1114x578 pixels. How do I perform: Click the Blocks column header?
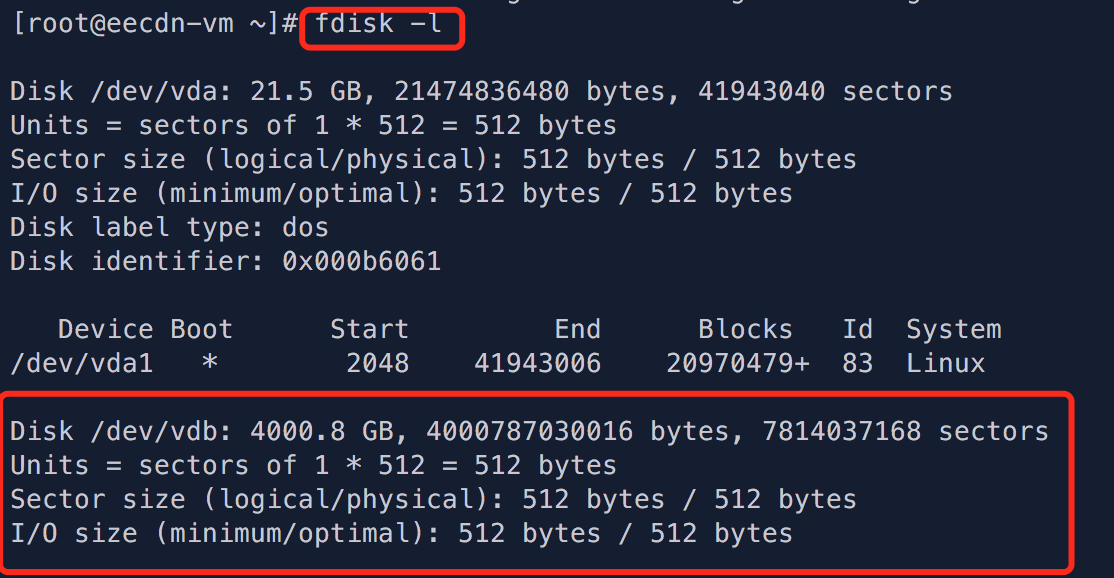click(x=745, y=329)
